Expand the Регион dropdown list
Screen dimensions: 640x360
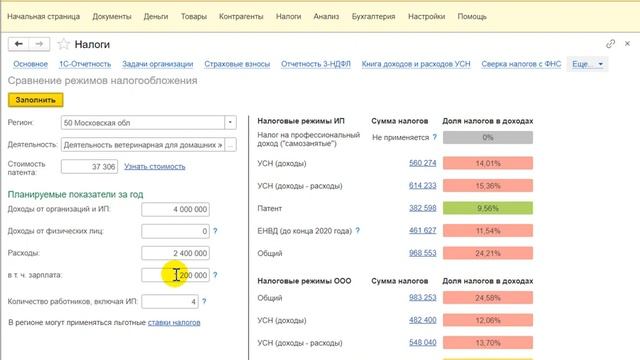pos(230,122)
